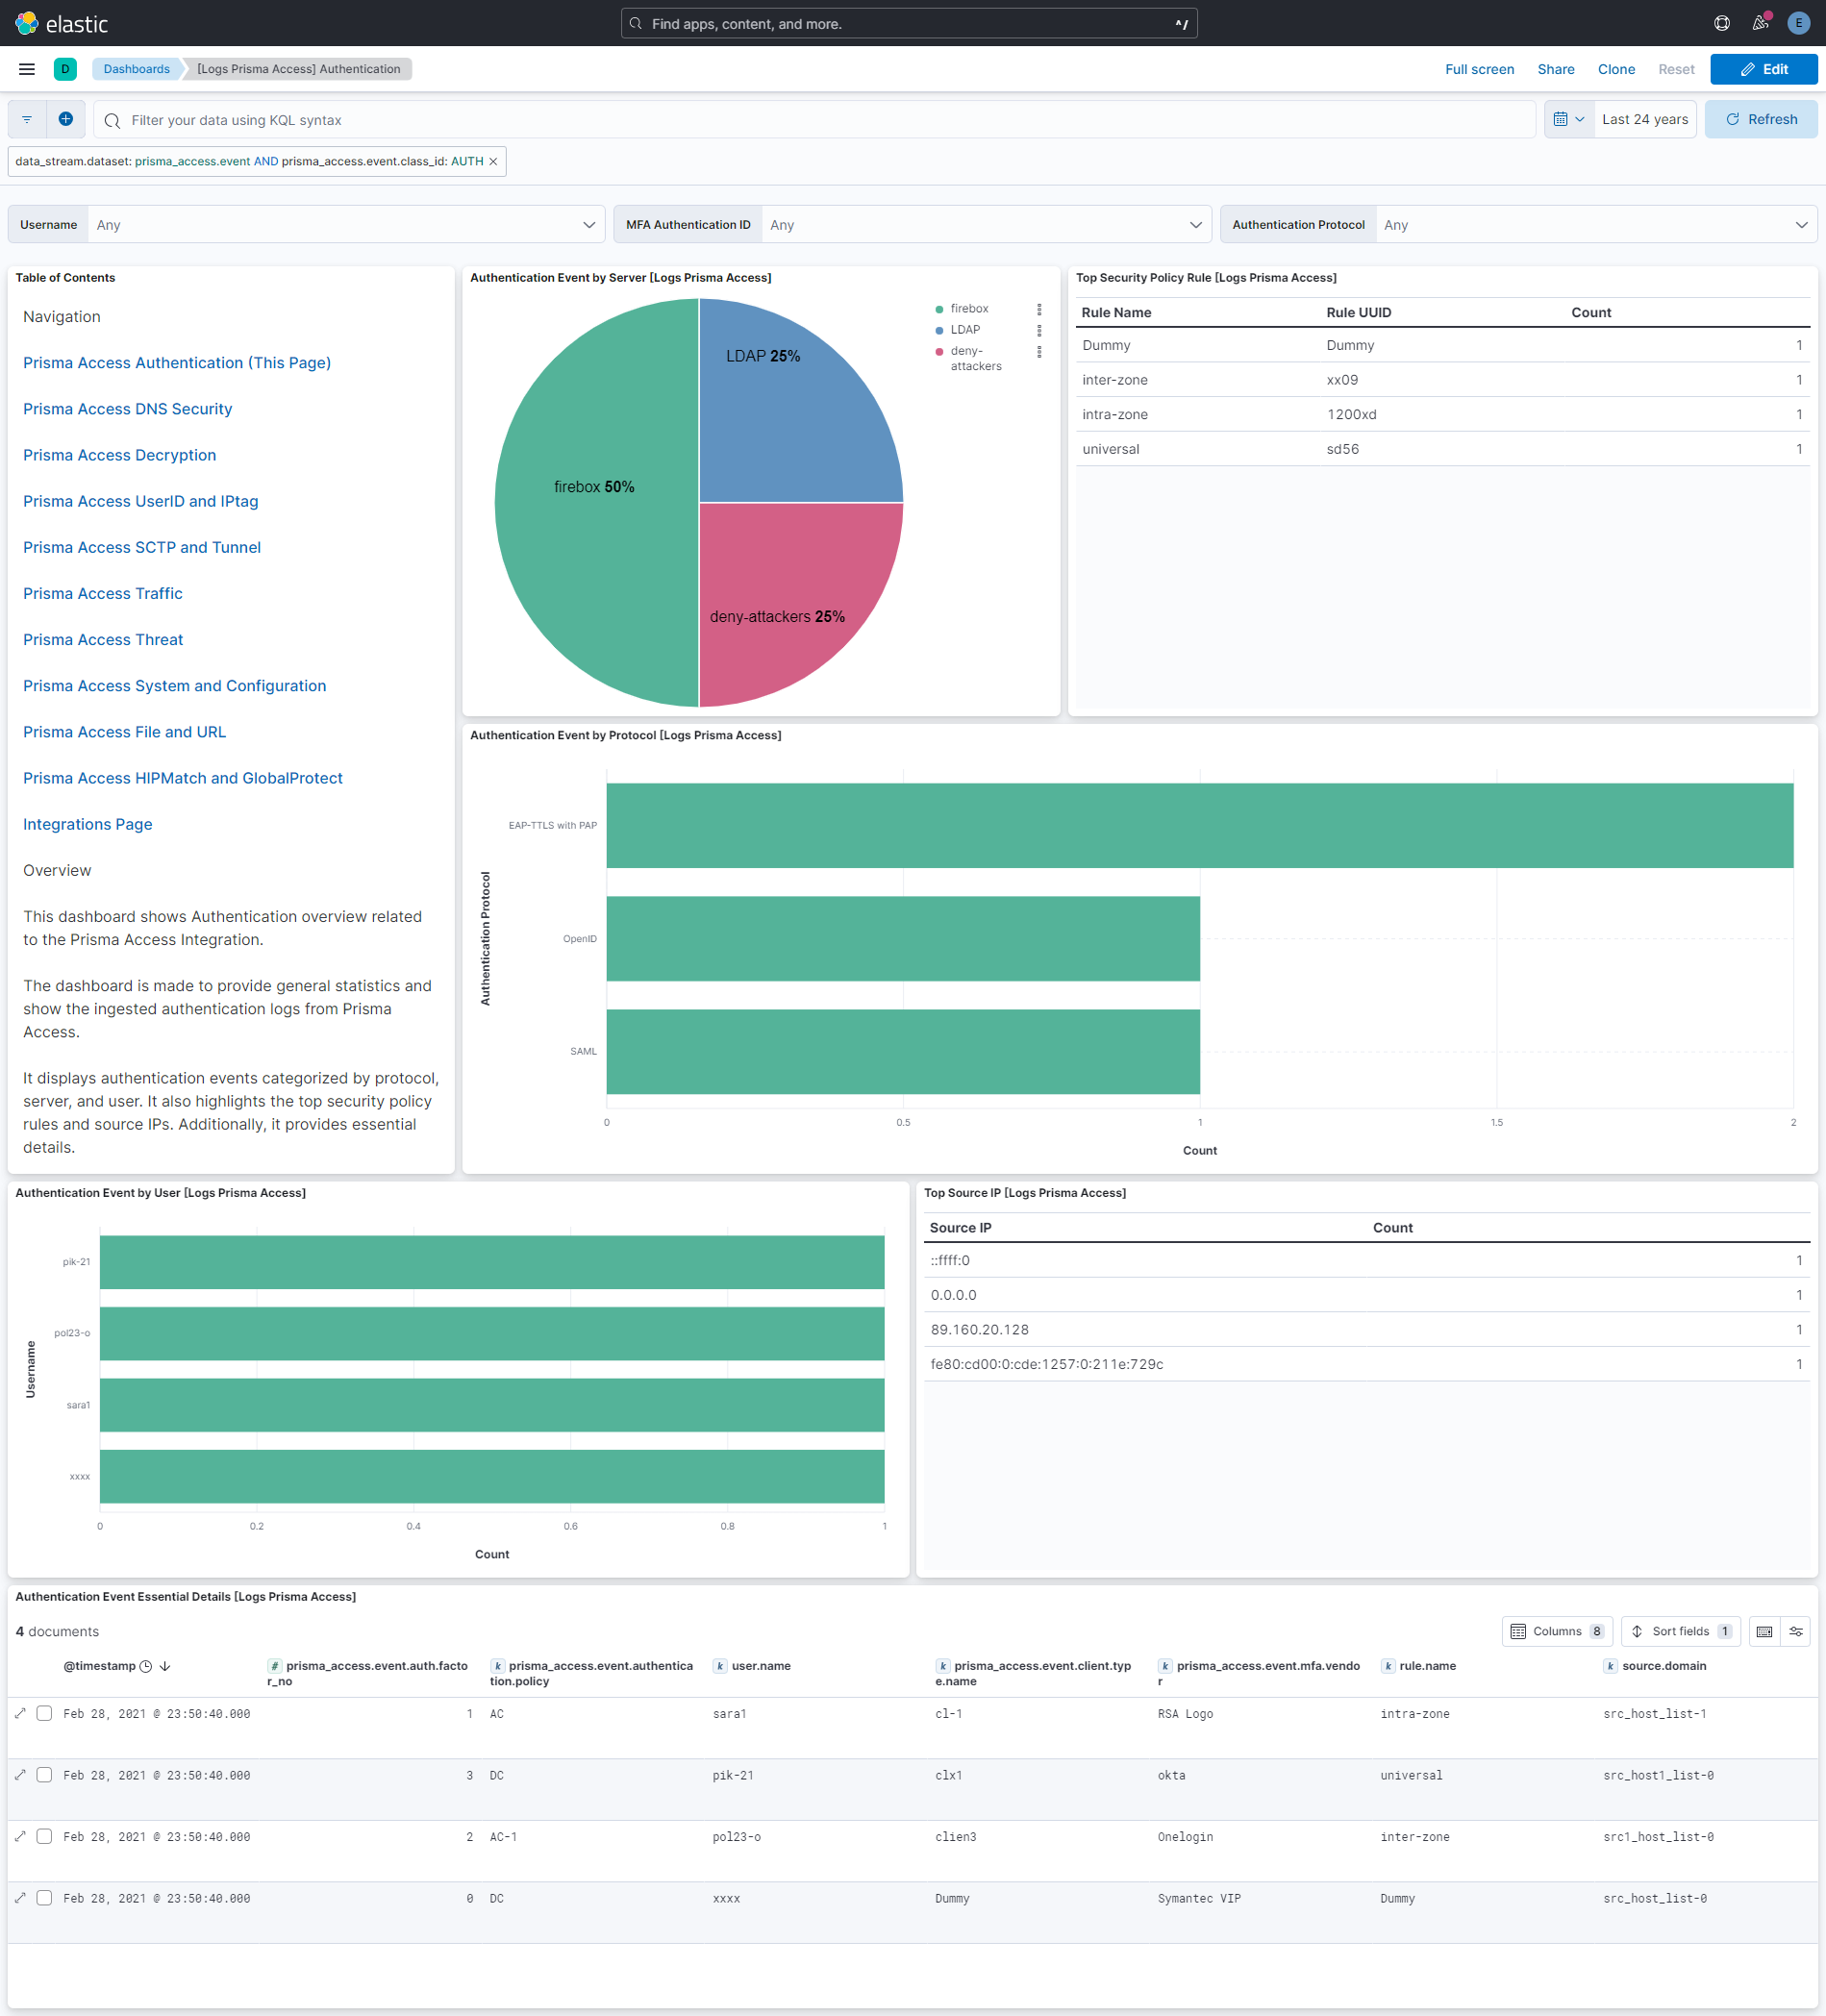This screenshot has width=1826, height=2016.
Task: Open Prisma Access DNS Security page
Action: pyautogui.click(x=127, y=409)
